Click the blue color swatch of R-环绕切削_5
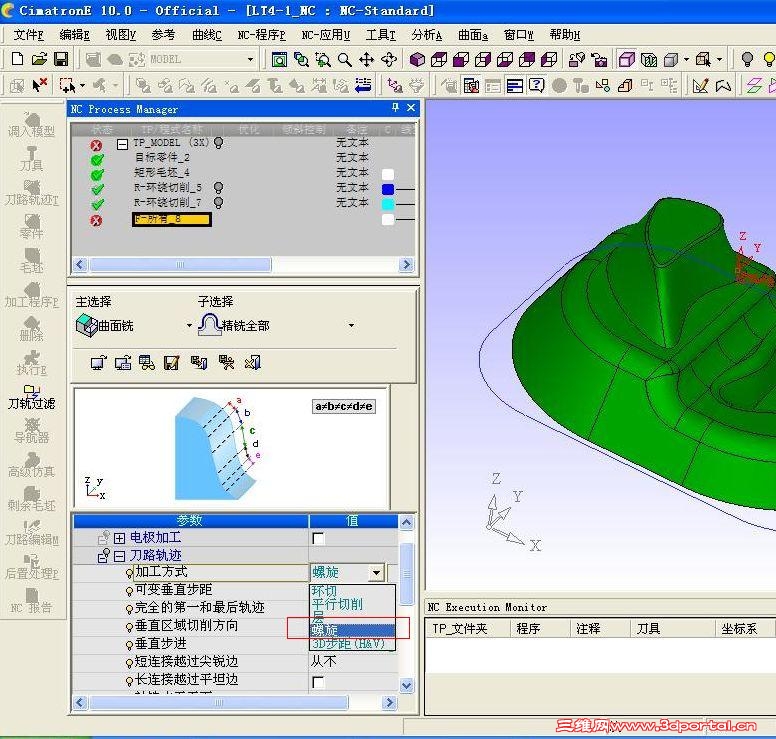776x739 pixels. pyautogui.click(x=388, y=190)
